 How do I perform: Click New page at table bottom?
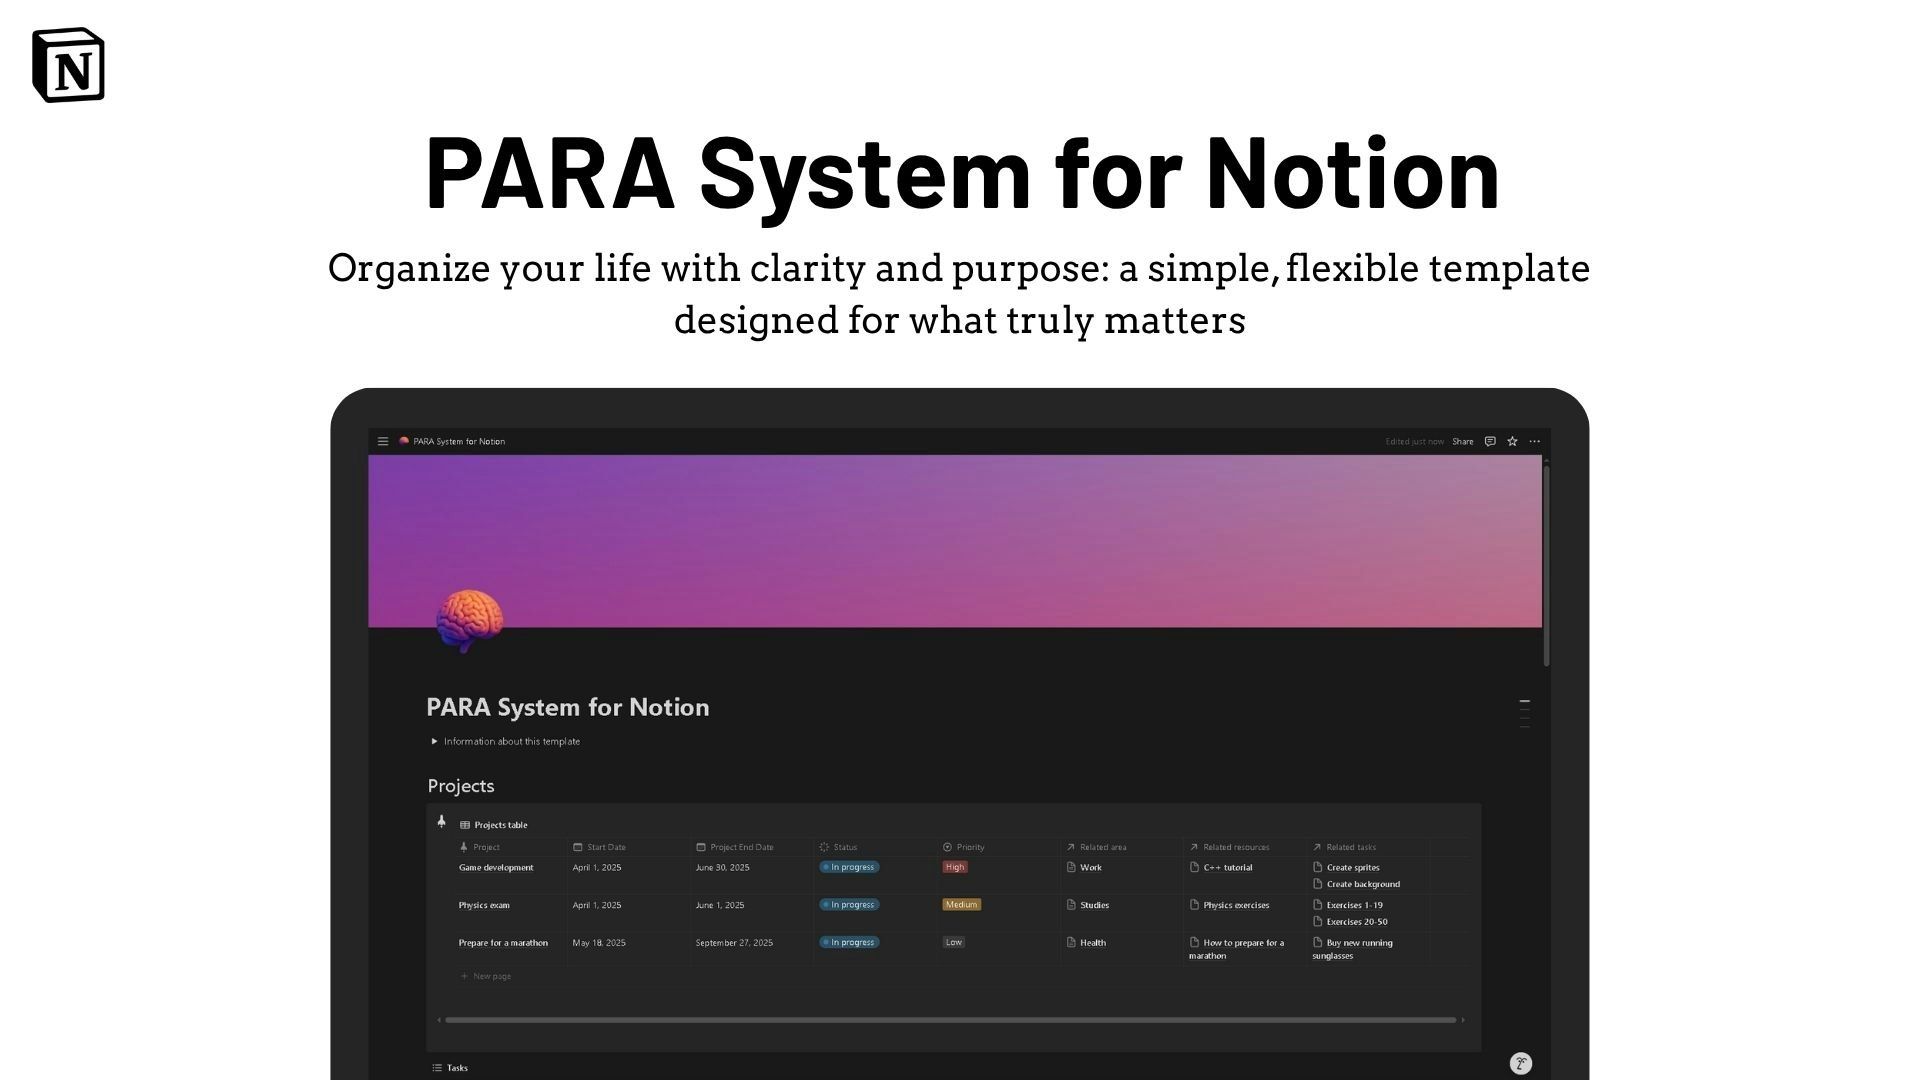pyautogui.click(x=486, y=976)
